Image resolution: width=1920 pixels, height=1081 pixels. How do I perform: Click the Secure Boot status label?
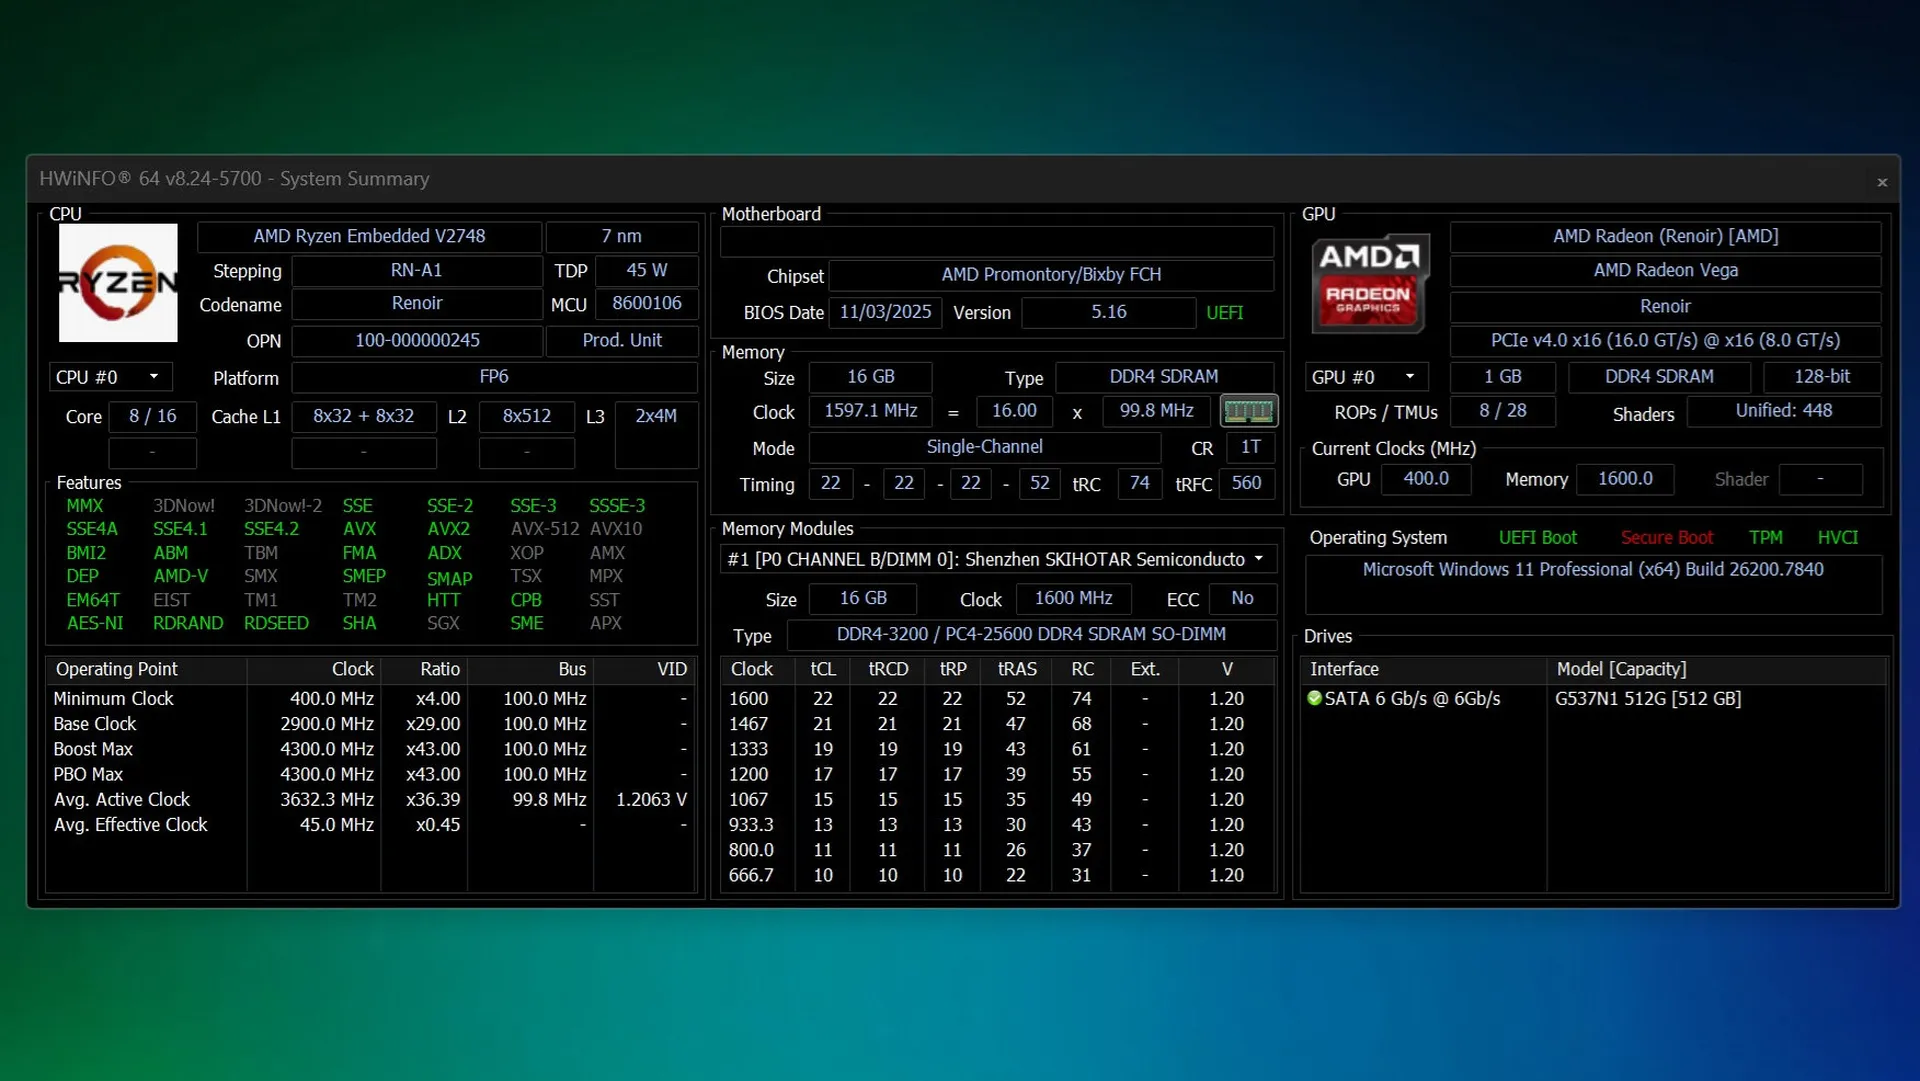(1666, 538)
